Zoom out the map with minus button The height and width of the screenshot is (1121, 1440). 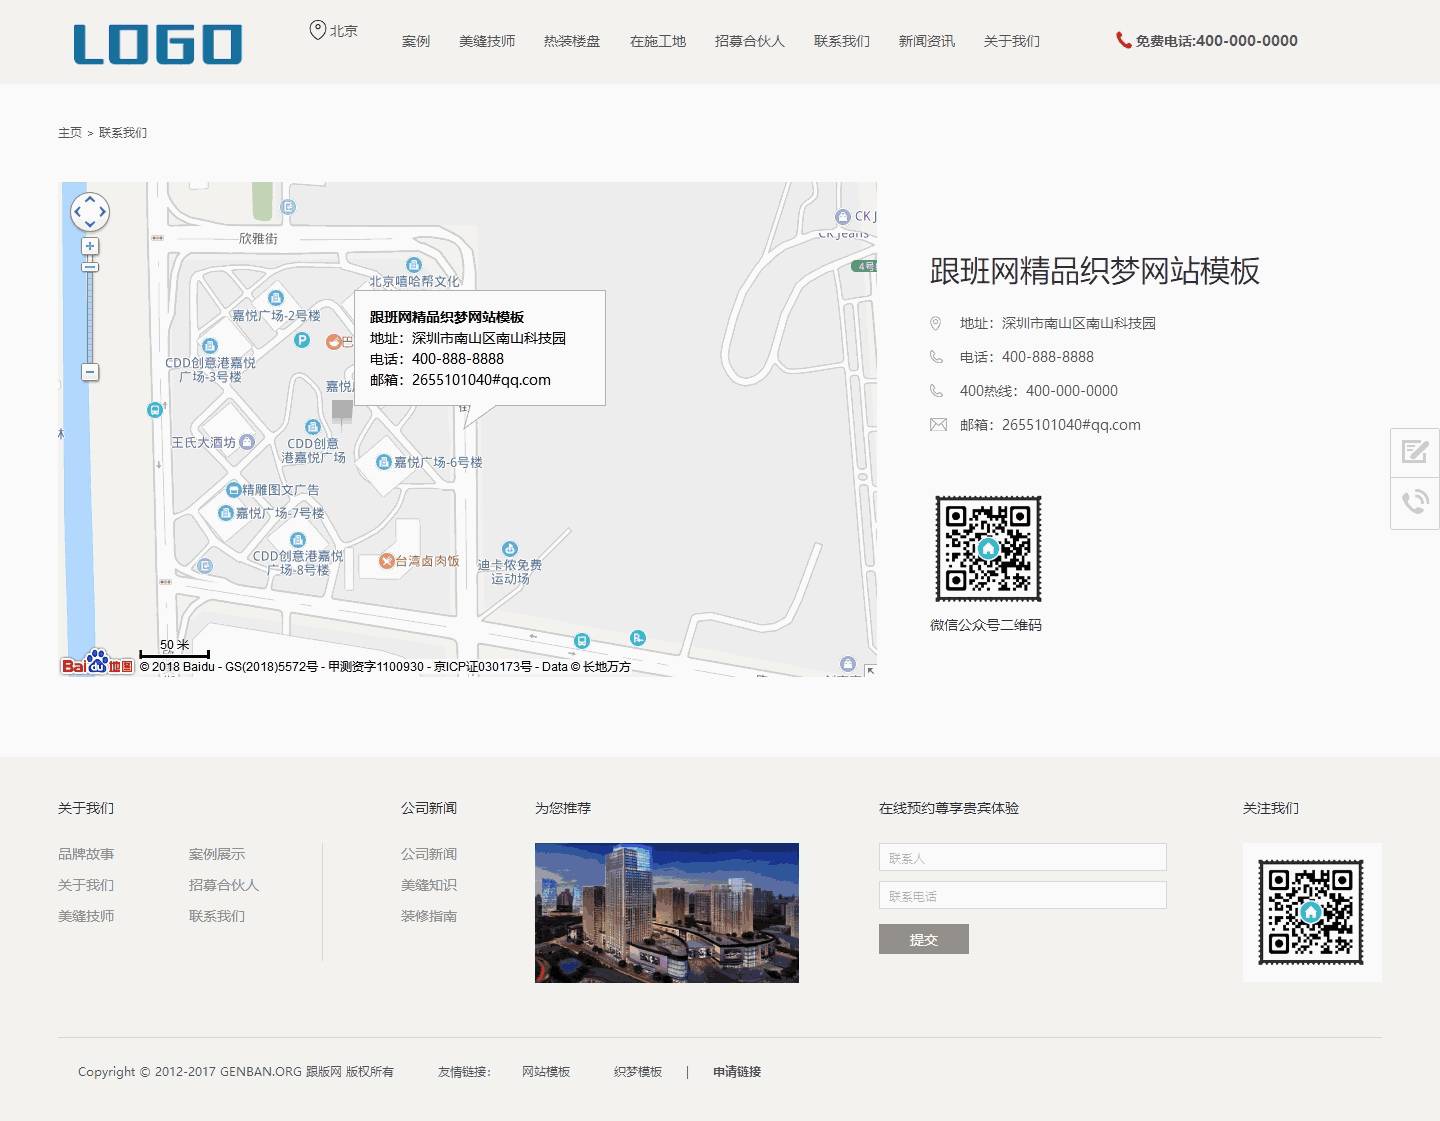tap(90, 372)
